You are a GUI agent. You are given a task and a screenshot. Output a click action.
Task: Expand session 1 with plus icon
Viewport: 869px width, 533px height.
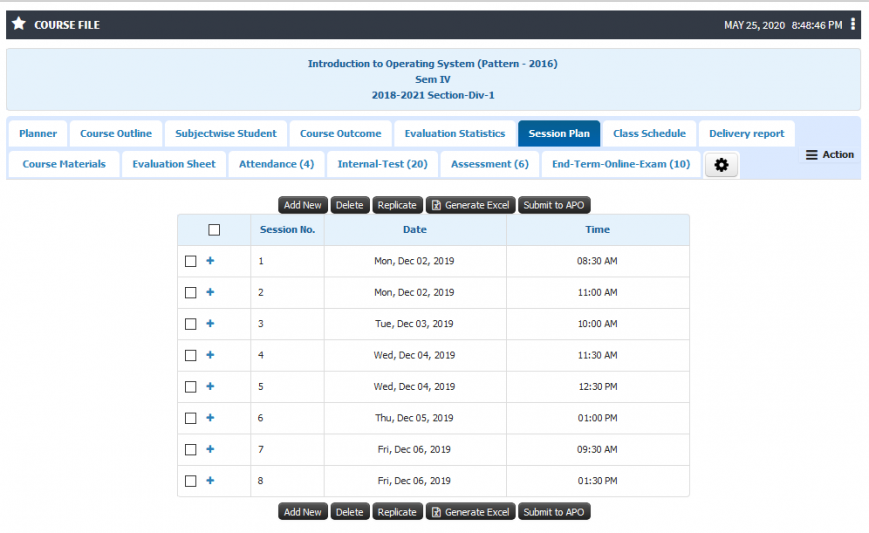pos(210,260)
